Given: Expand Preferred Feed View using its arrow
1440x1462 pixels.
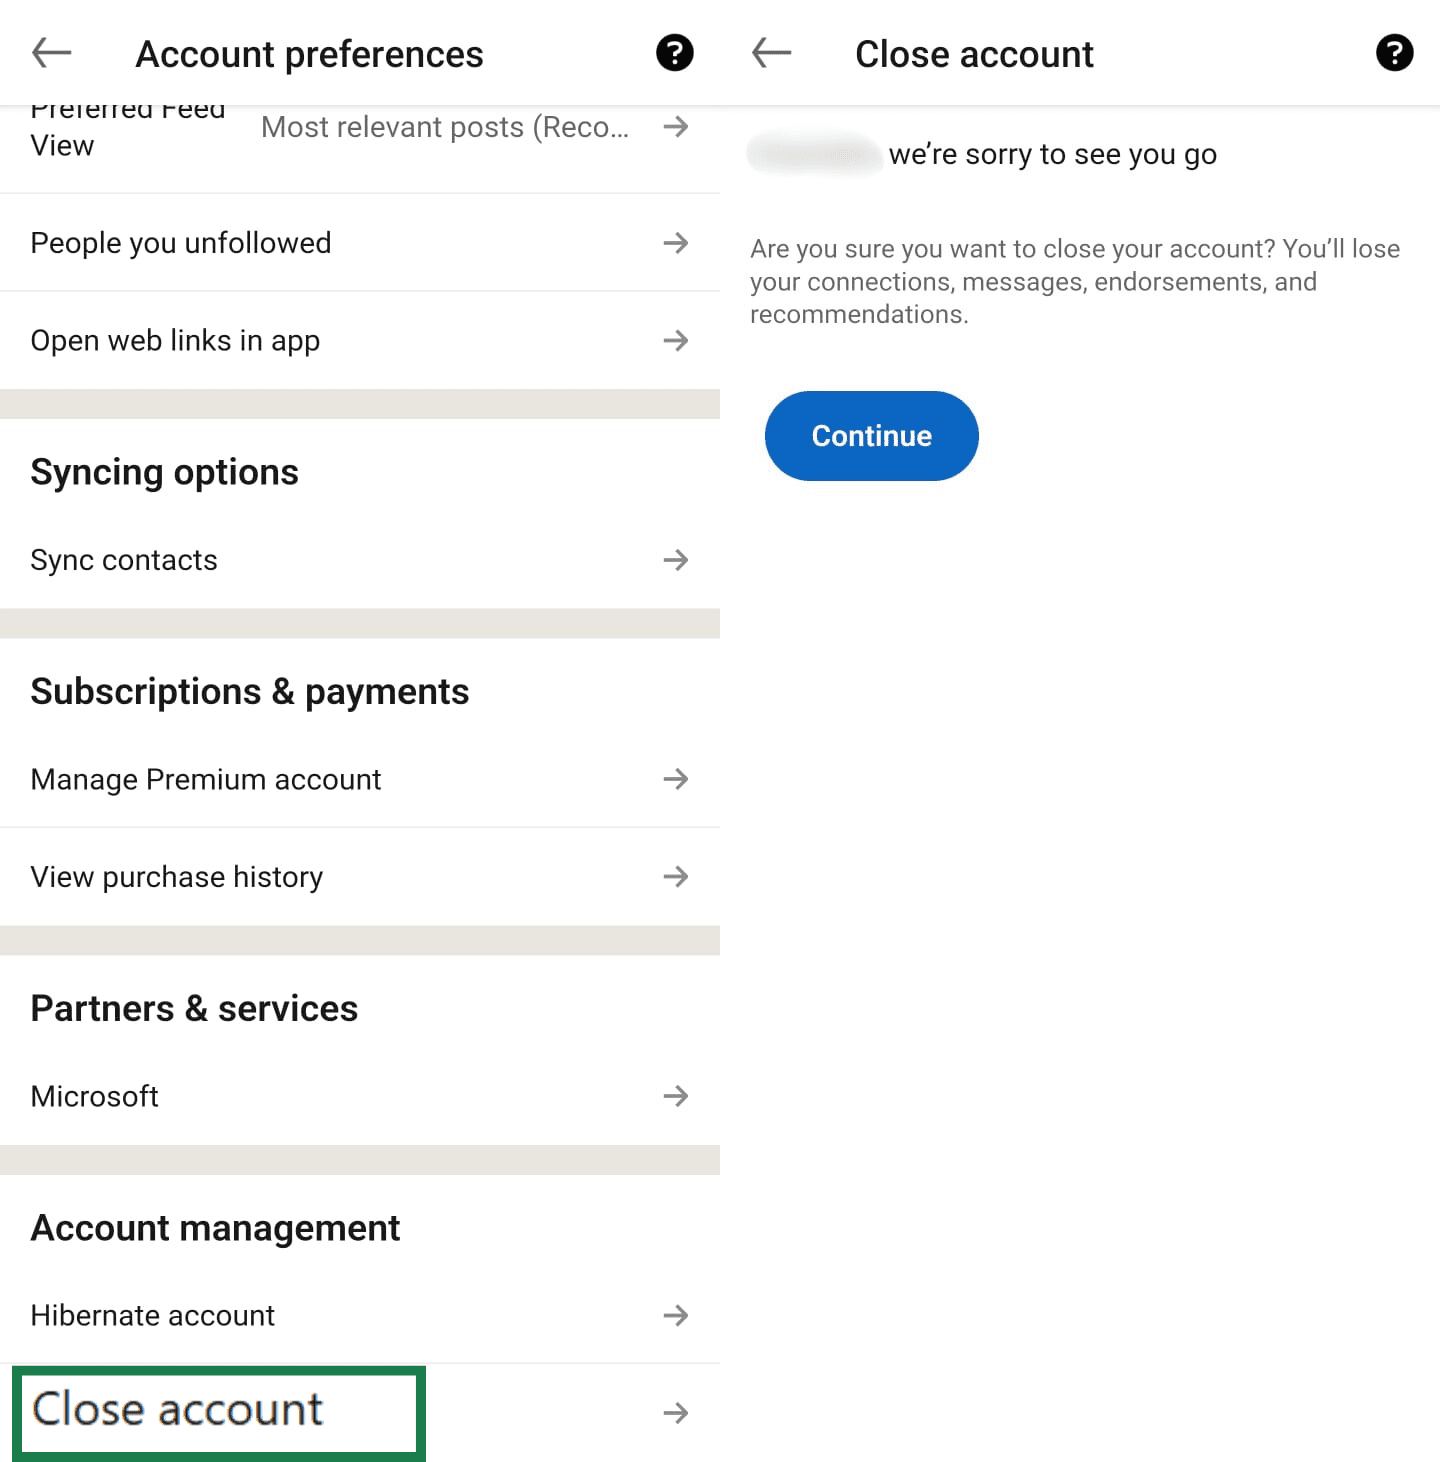Looking at the screenshot, I should pos(677,127).
